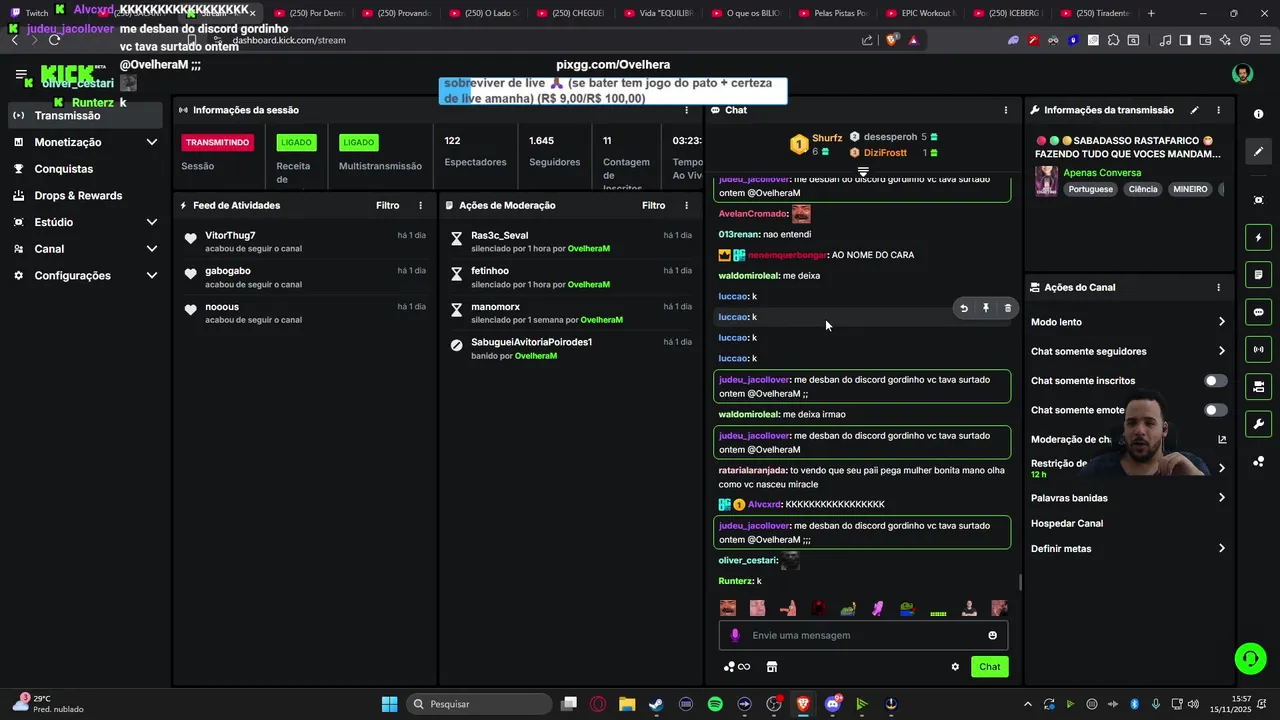Toggle Chat somente inscritos switch
The height and width of the screenshot is (720, 1280).
pyautogui.click(x=1215, y=381)
